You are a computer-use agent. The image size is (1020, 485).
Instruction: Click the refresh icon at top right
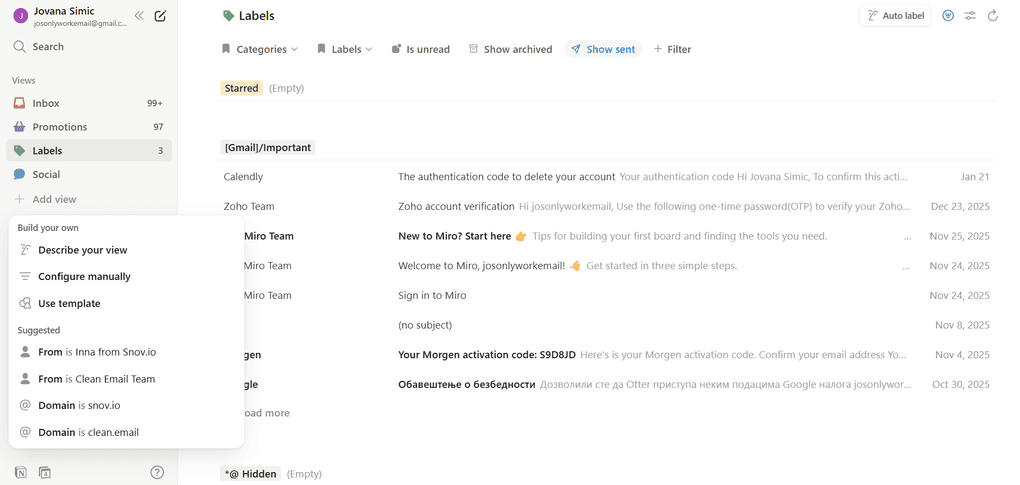click(x=992, y=16)
